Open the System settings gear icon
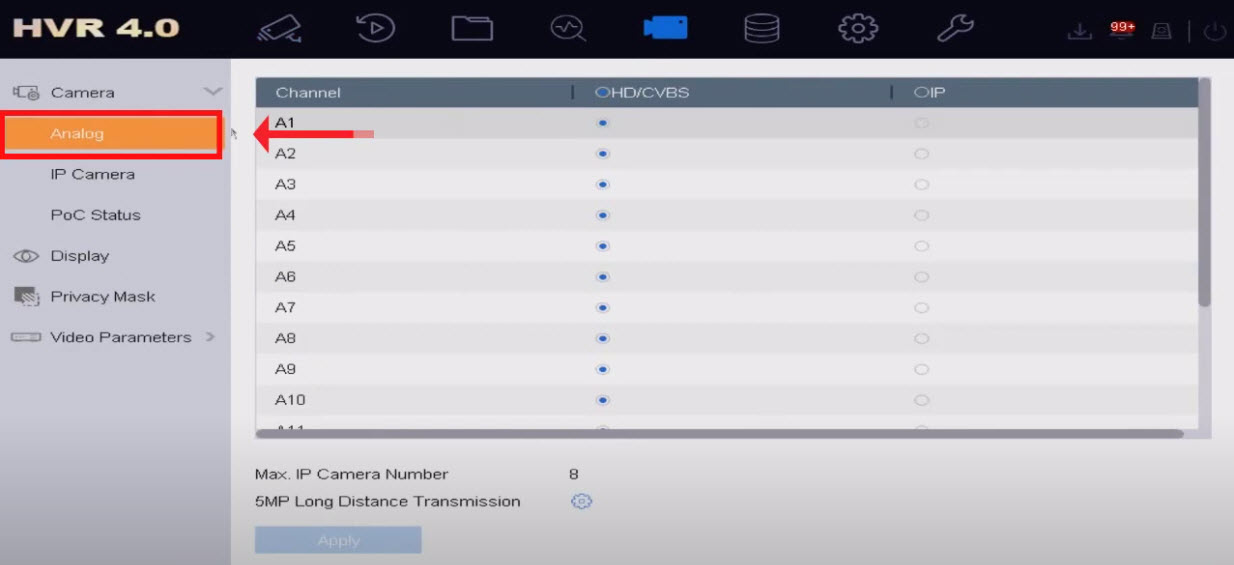Screen dimensions: 1234x565 tap(857, 28)
